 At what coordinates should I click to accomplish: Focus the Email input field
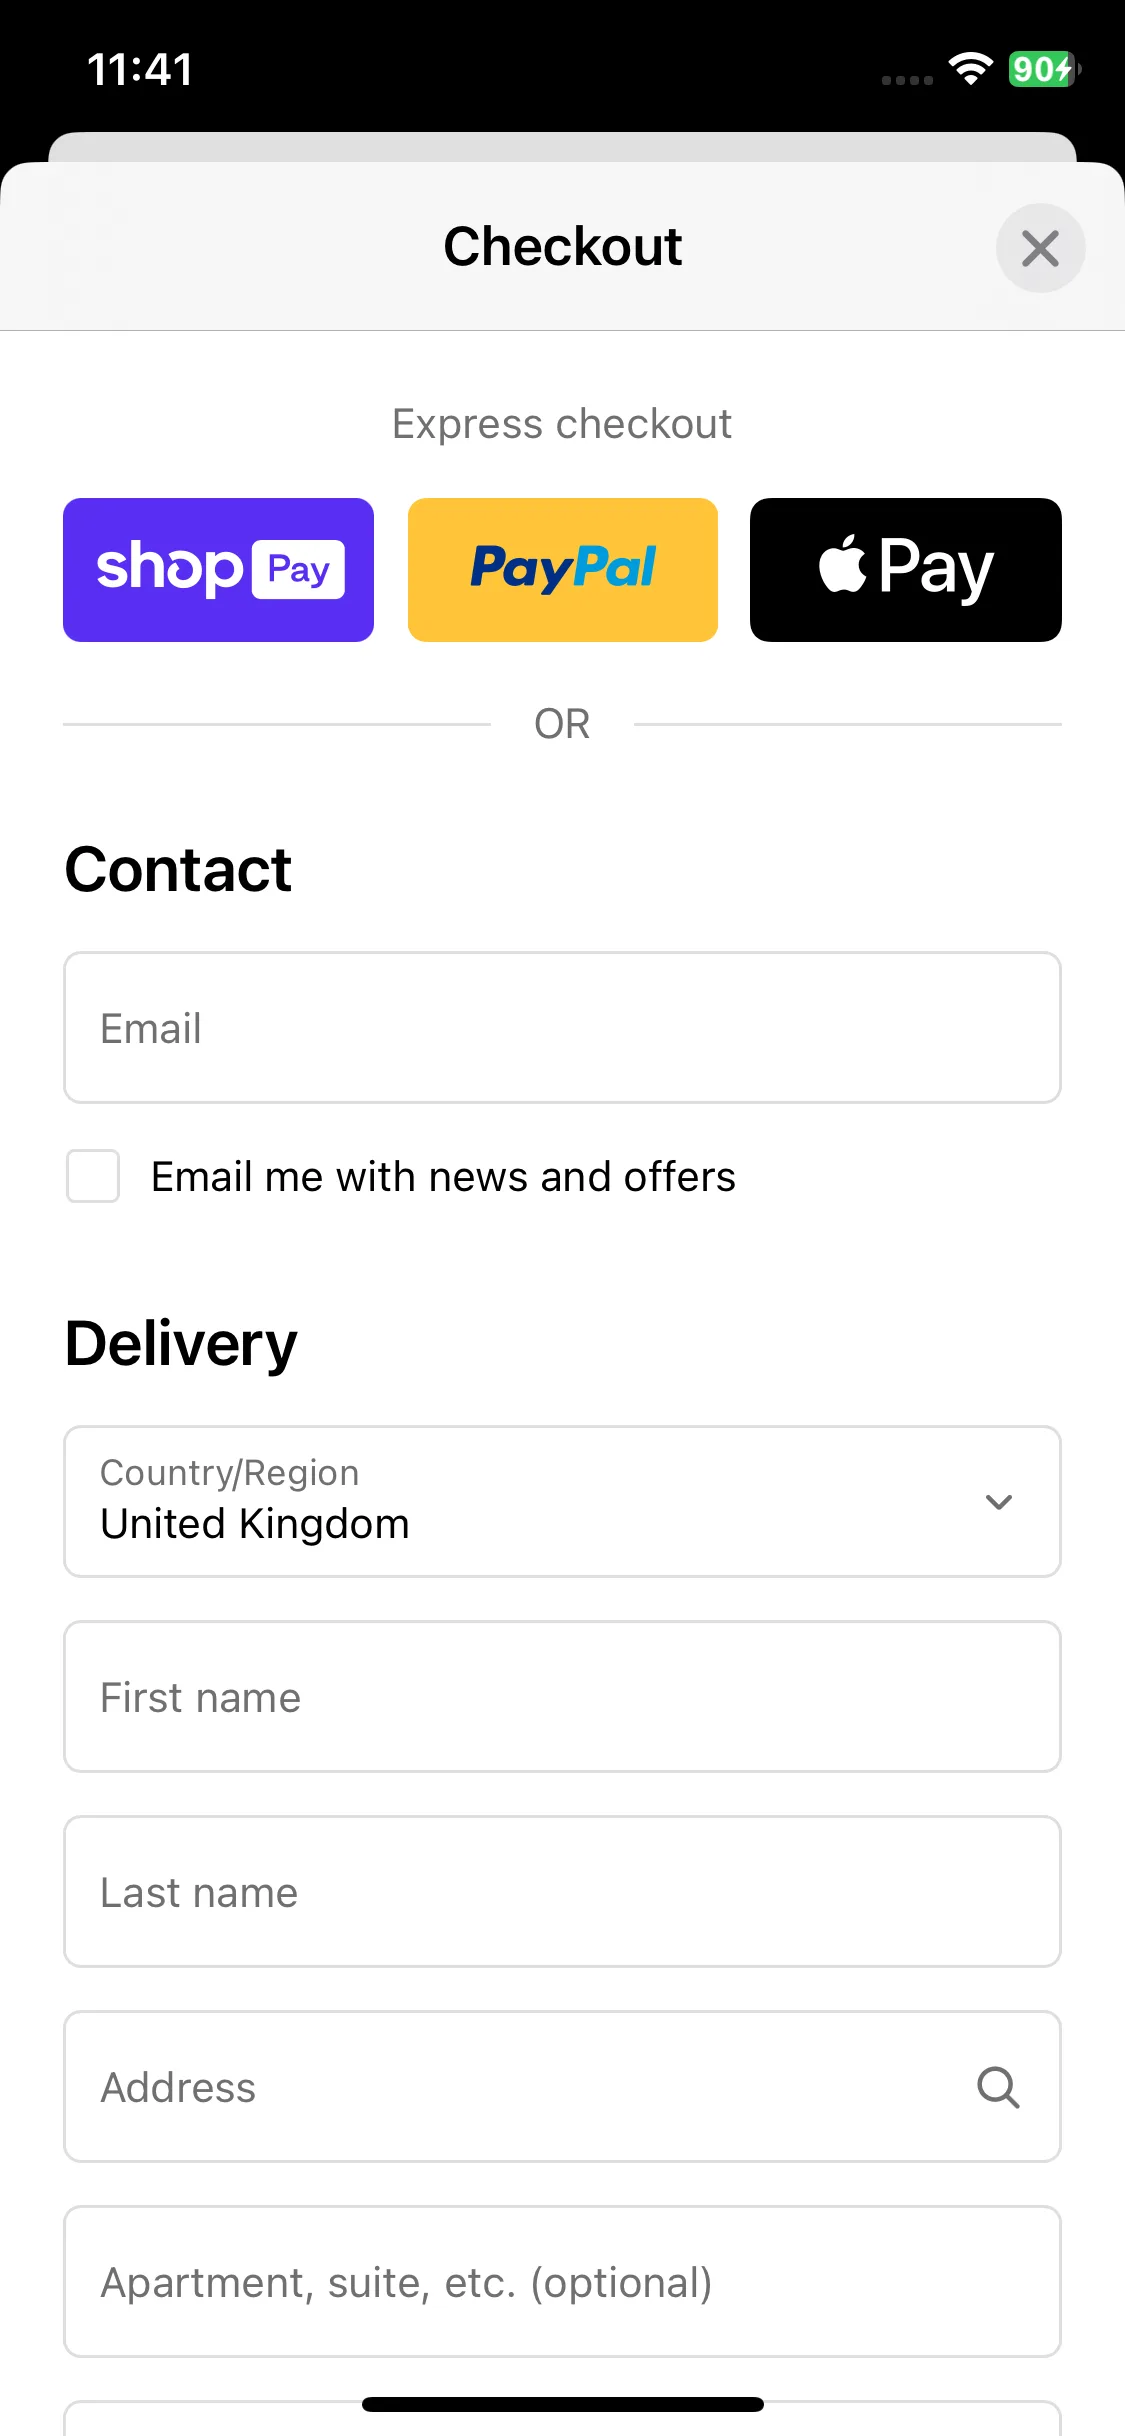(562, 1028)
